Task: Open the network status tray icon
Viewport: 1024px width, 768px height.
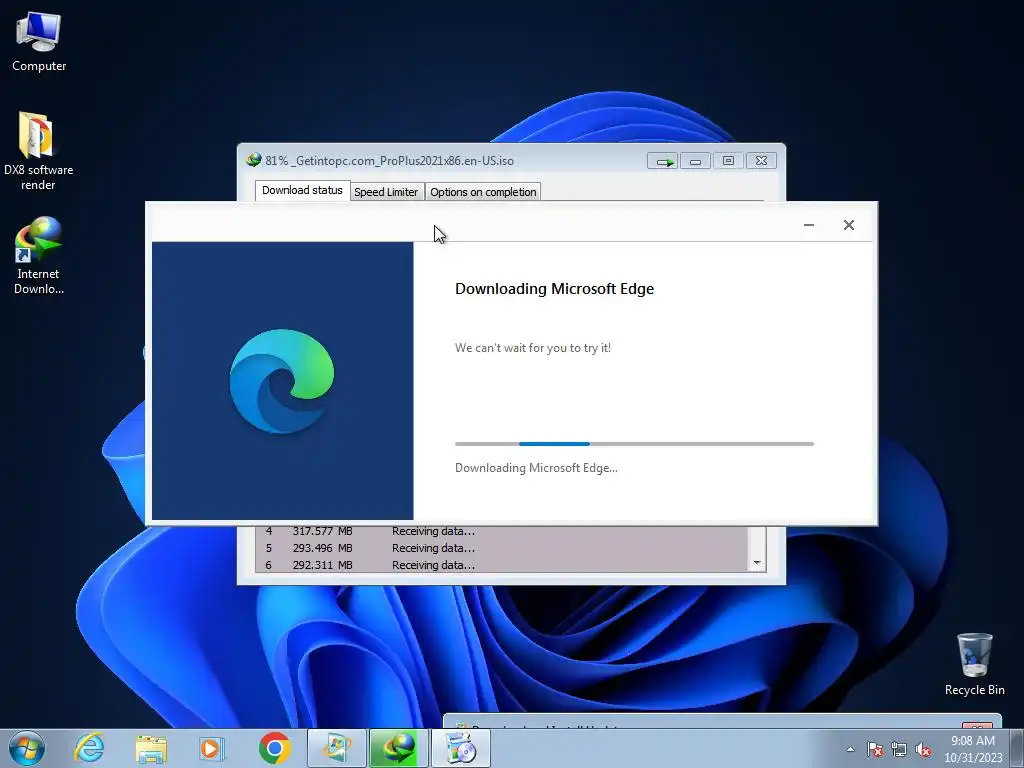Action: point(899,749)
